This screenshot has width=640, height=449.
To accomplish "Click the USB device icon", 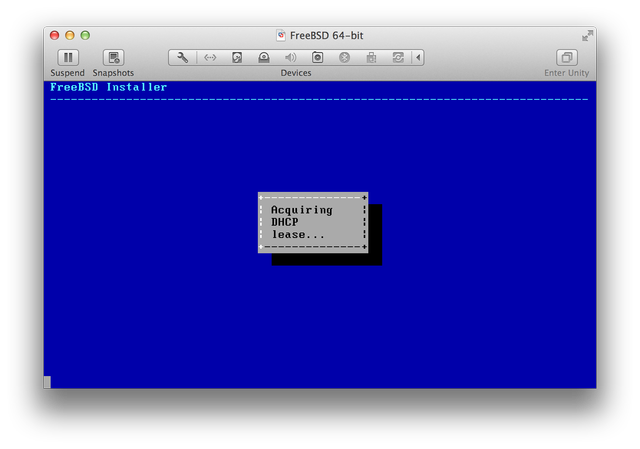I will (x=371, y=58).
